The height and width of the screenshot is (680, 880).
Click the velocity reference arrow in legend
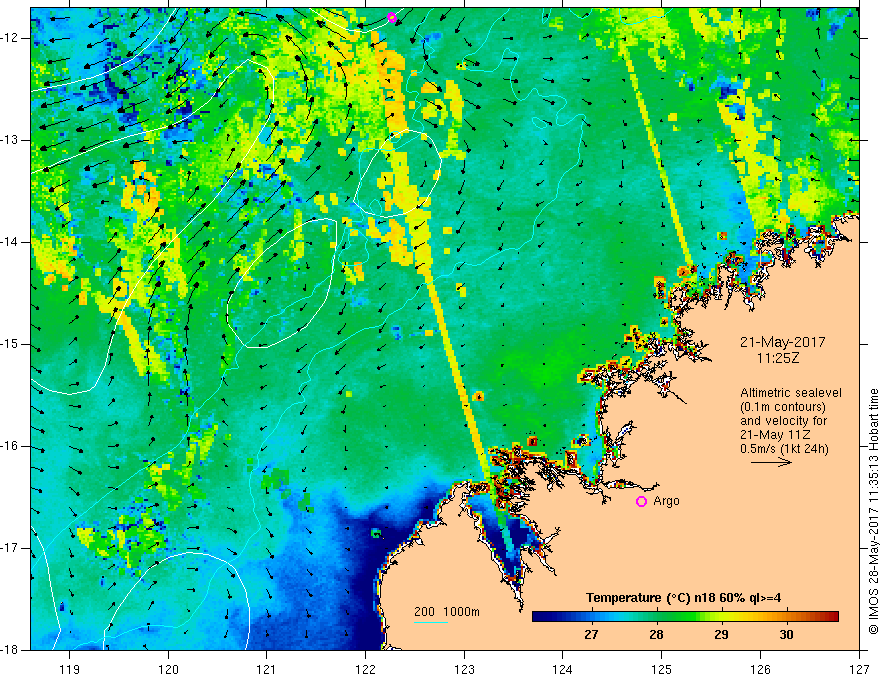click(x=771, y=462)
